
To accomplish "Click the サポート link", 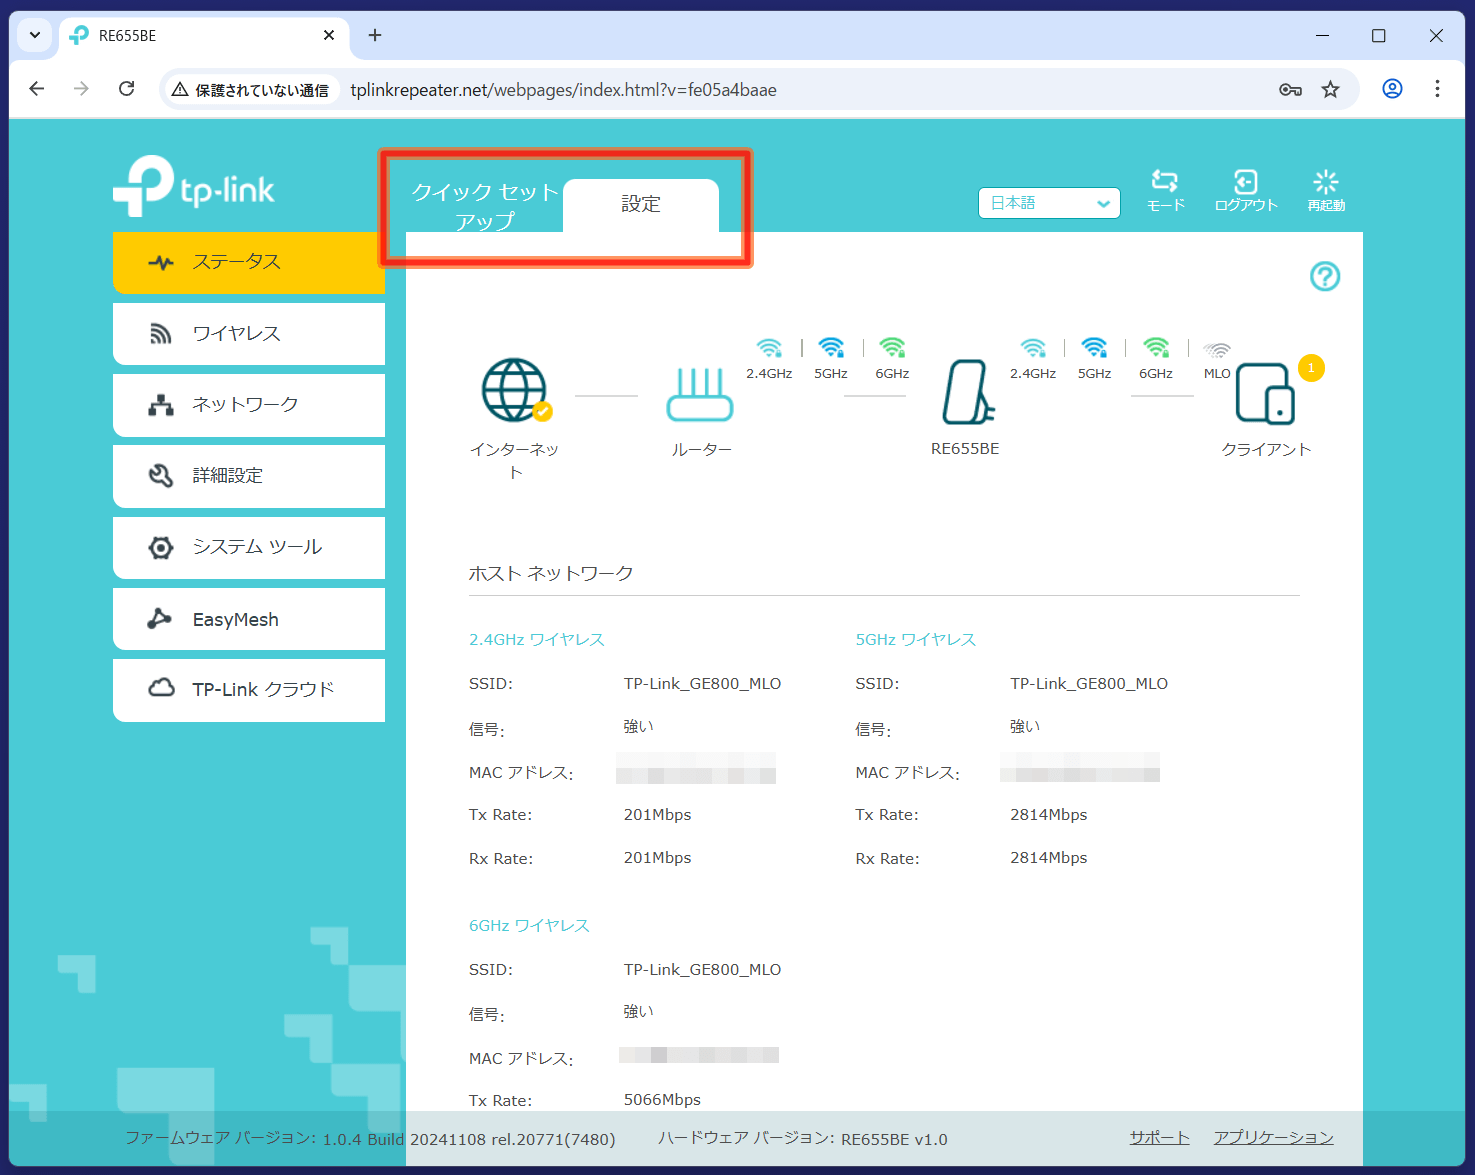I will 1159,1138.
